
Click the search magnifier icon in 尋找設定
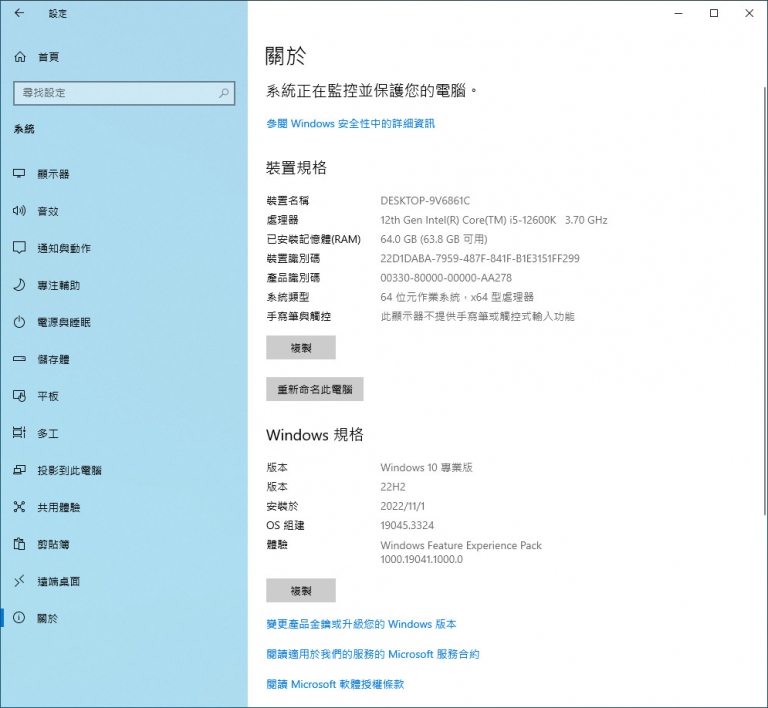pyautogui.click(x=224, y=93)
